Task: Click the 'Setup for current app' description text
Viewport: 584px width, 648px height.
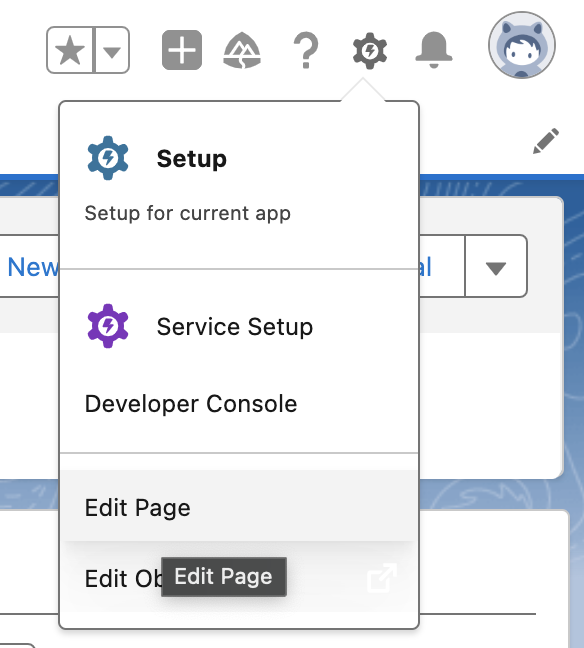Action: click(x=188, y=213)
